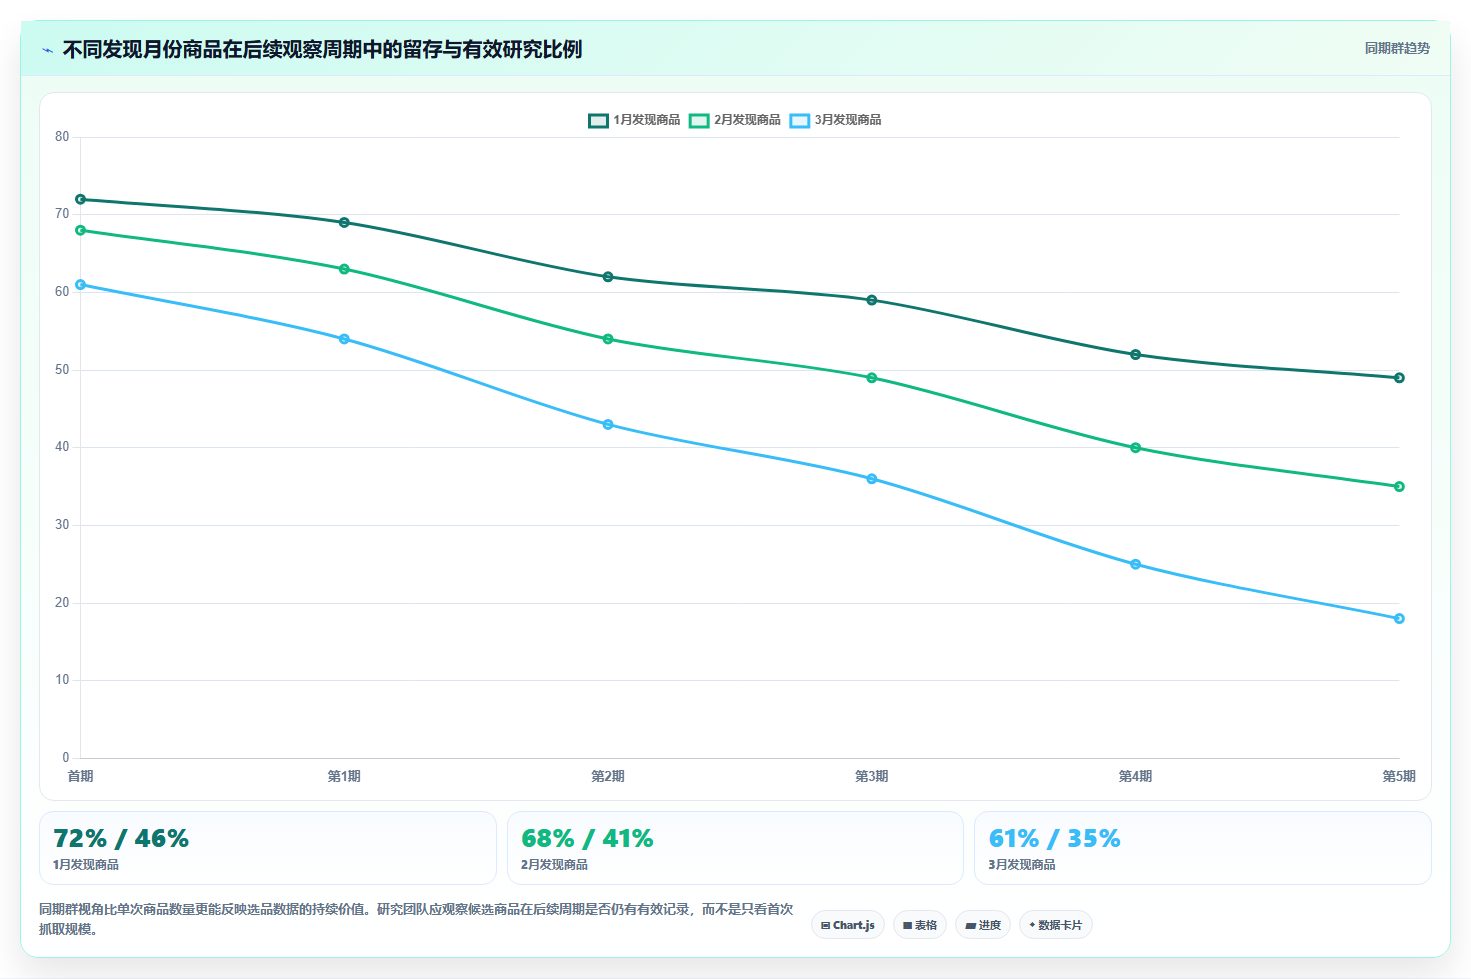1471x979 pixels.
Task: Select the 72% / 46% stat card
Action: point(268,848)
